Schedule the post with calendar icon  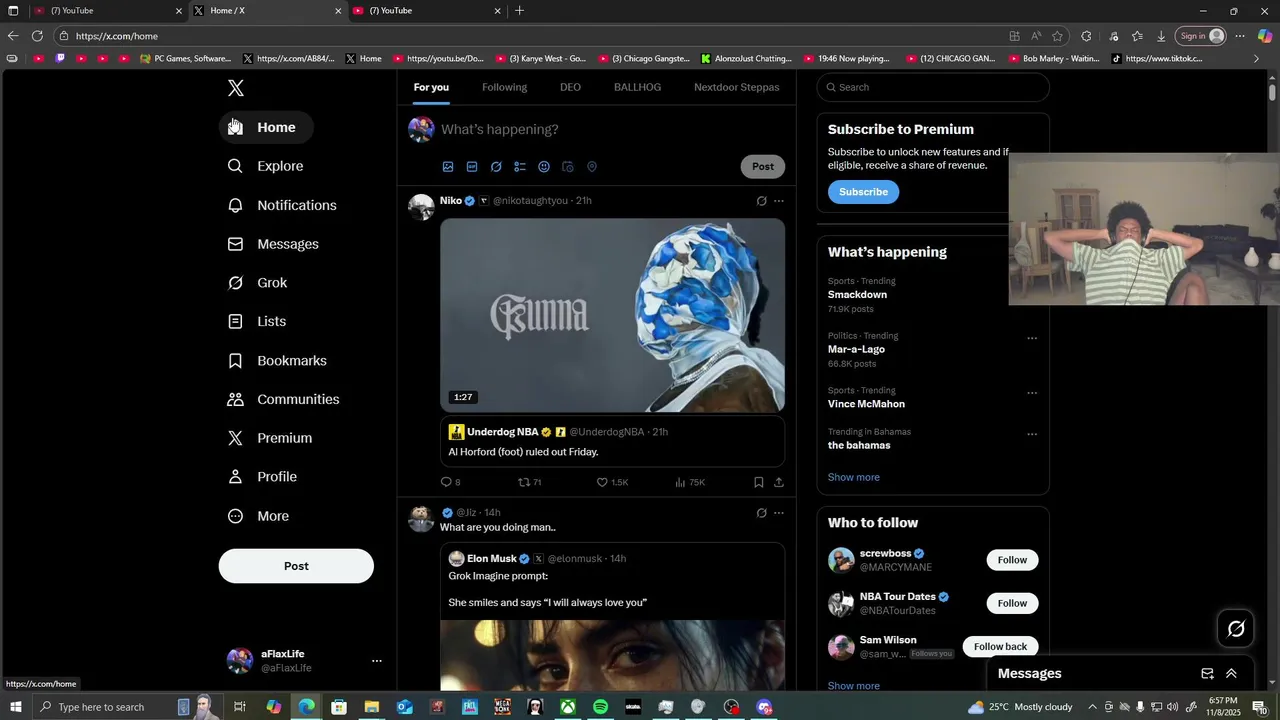point(568,167)
